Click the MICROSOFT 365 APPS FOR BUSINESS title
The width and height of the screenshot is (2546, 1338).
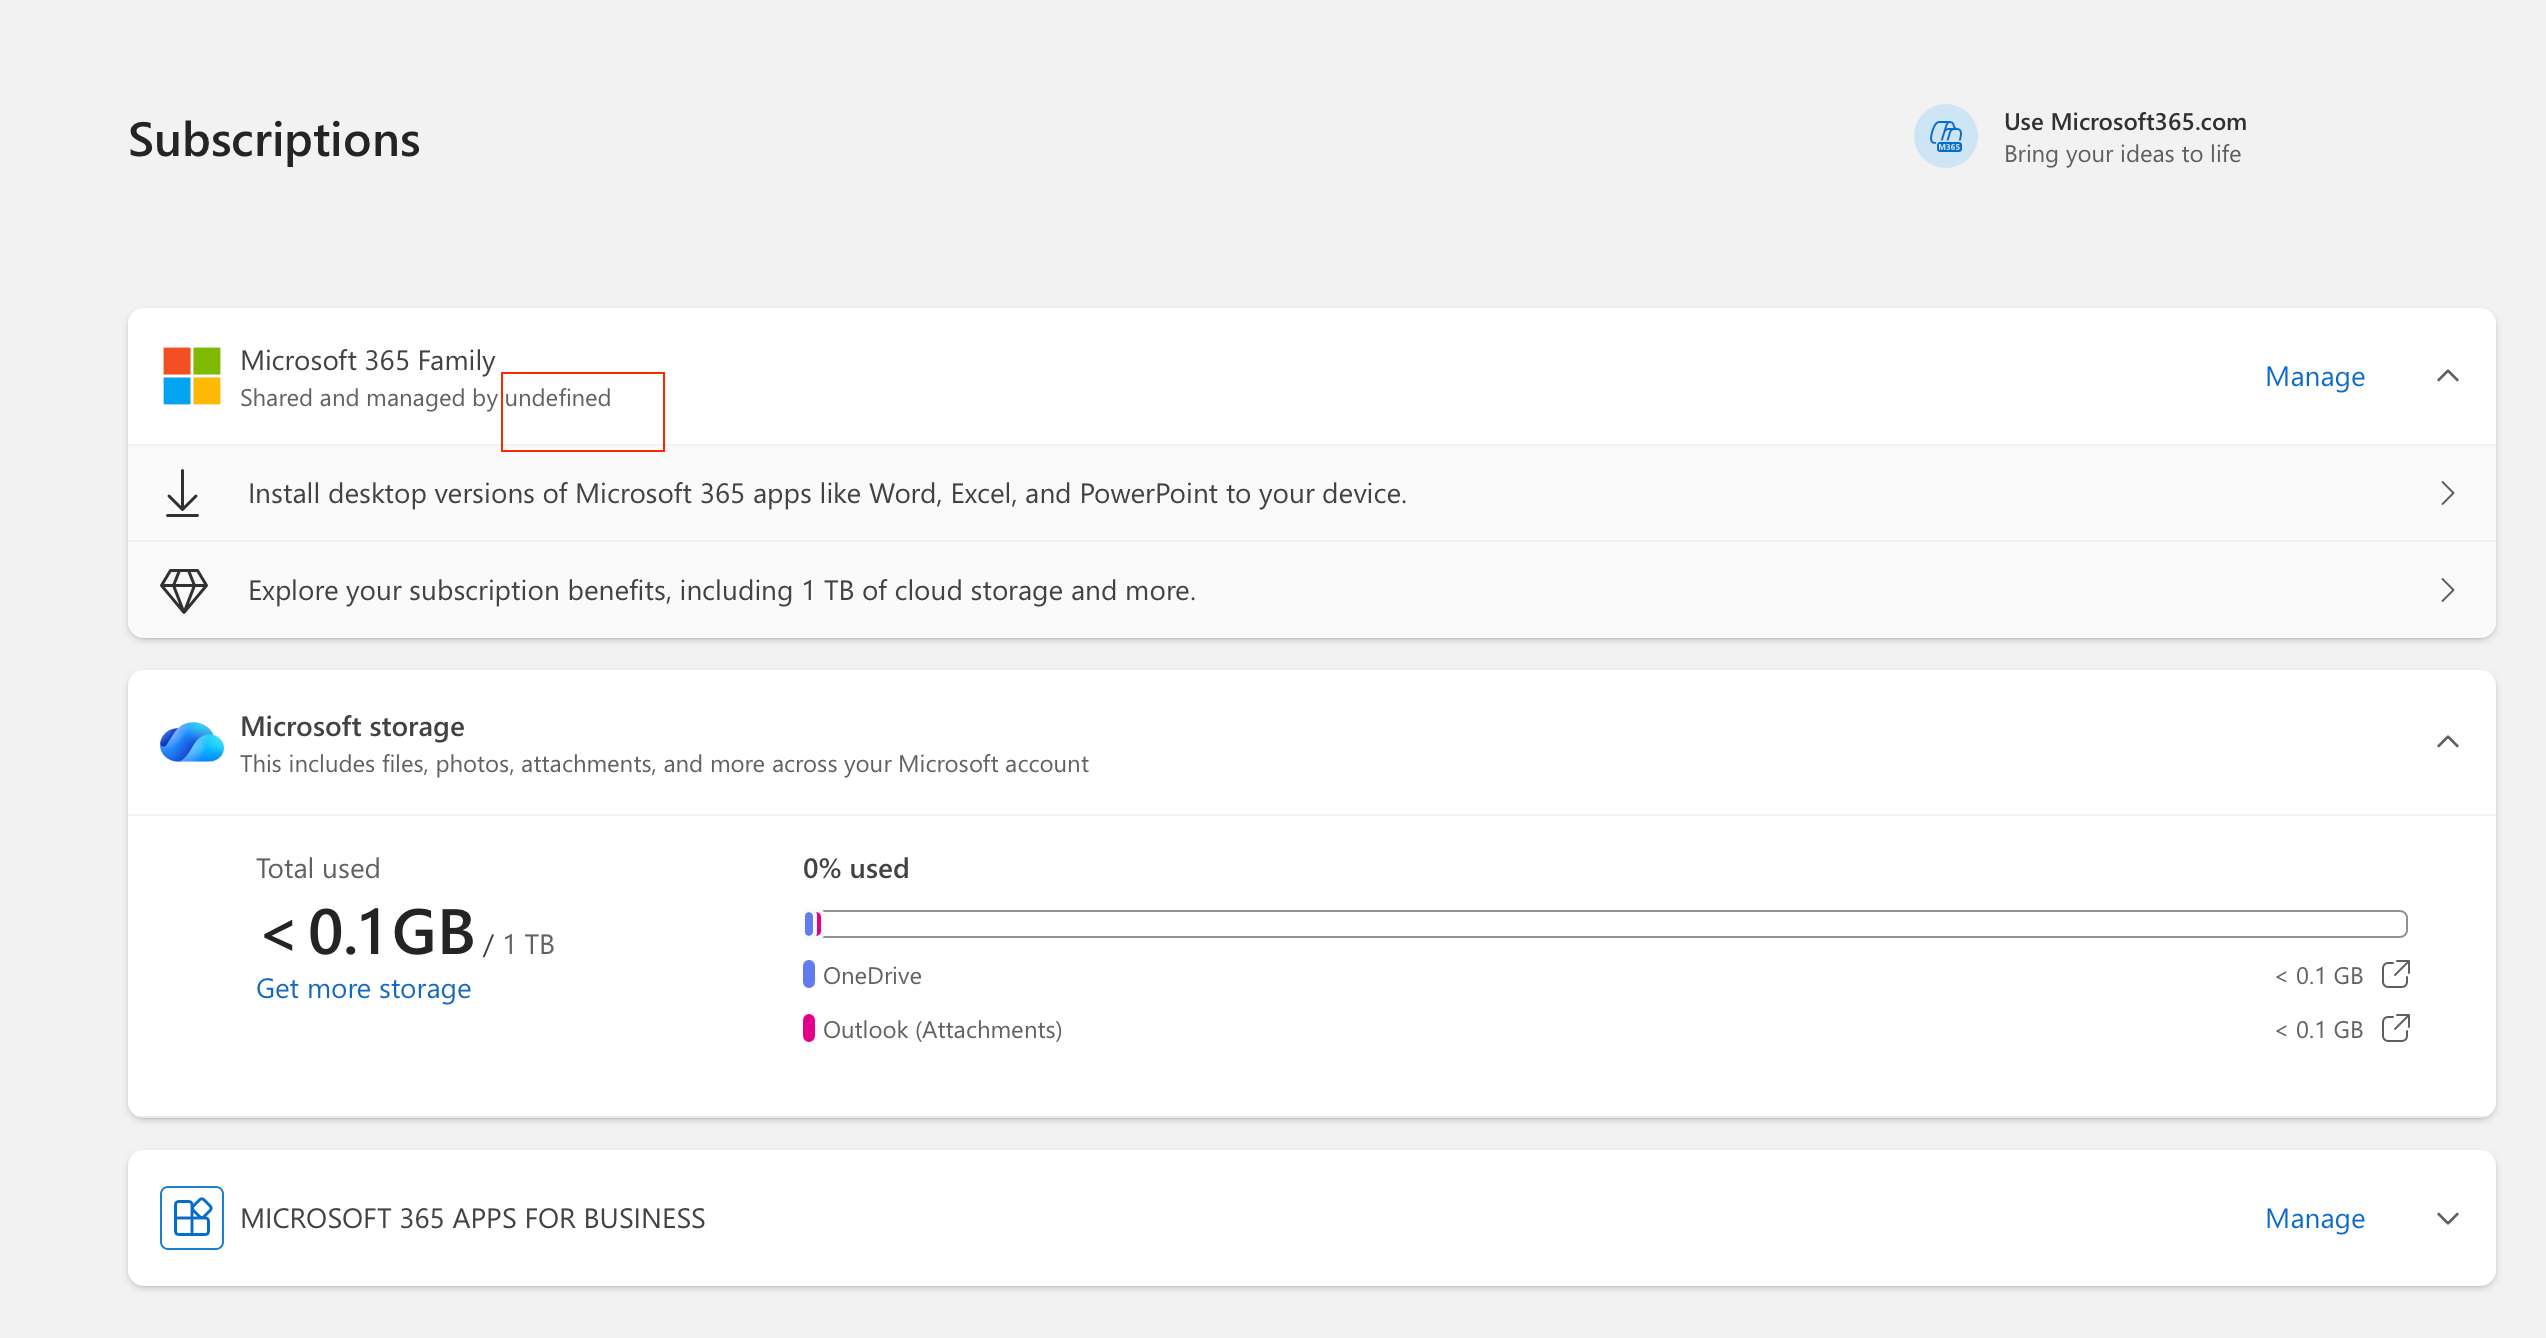pyautogui.click(x=472, y=1218)
